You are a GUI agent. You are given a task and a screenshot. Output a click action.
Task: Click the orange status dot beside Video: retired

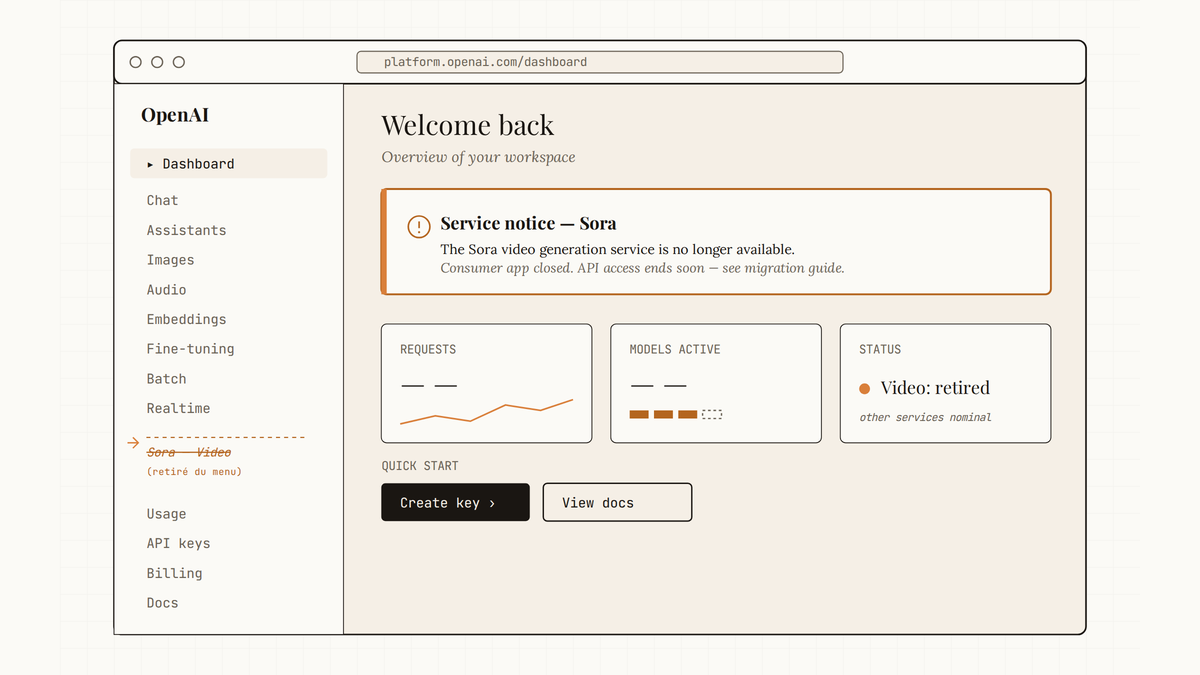coord(865,388)
